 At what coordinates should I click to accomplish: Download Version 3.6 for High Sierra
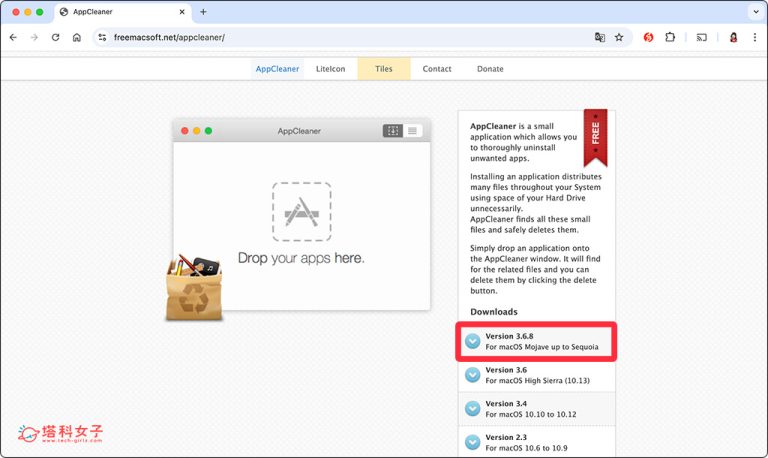pos(536,375)
